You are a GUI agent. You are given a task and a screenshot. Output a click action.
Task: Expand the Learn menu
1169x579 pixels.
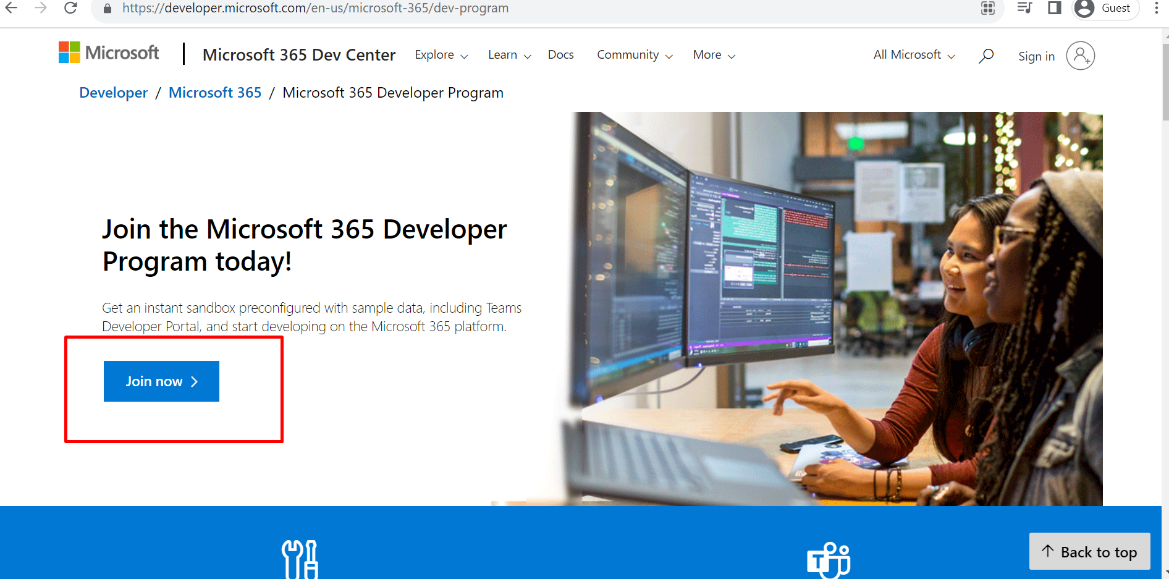509,55
